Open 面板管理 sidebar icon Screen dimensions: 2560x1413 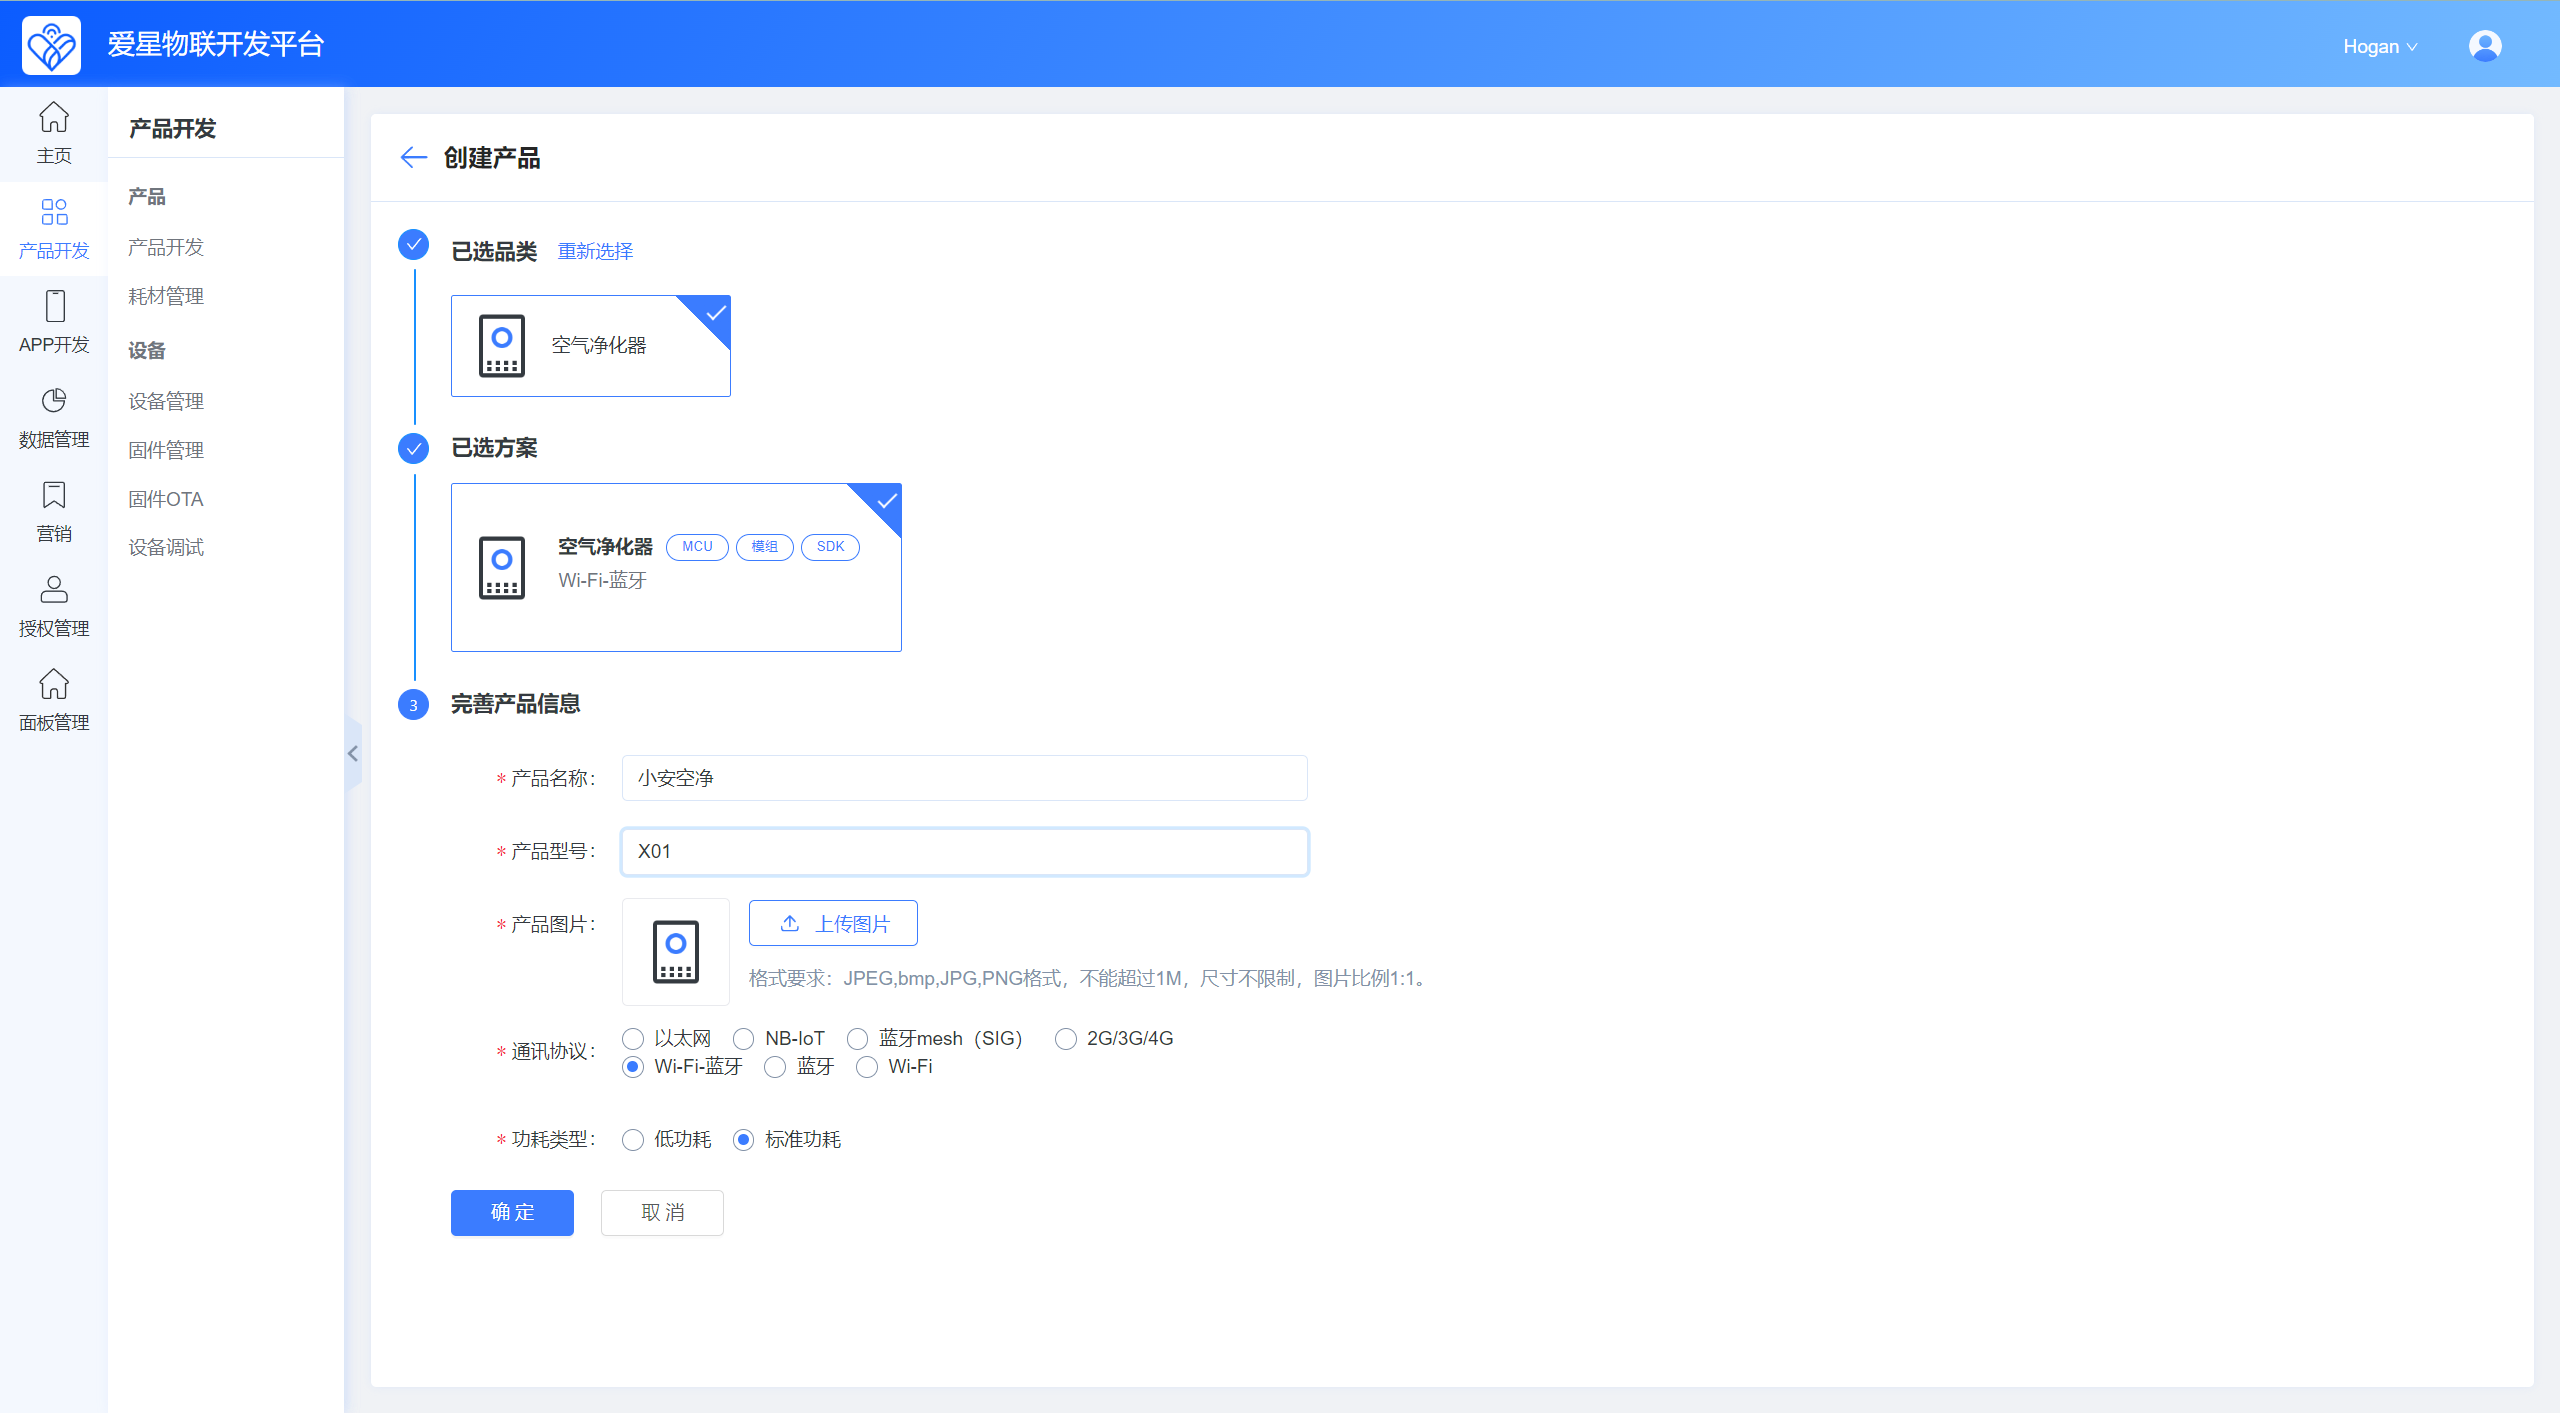tap(54, 686)
